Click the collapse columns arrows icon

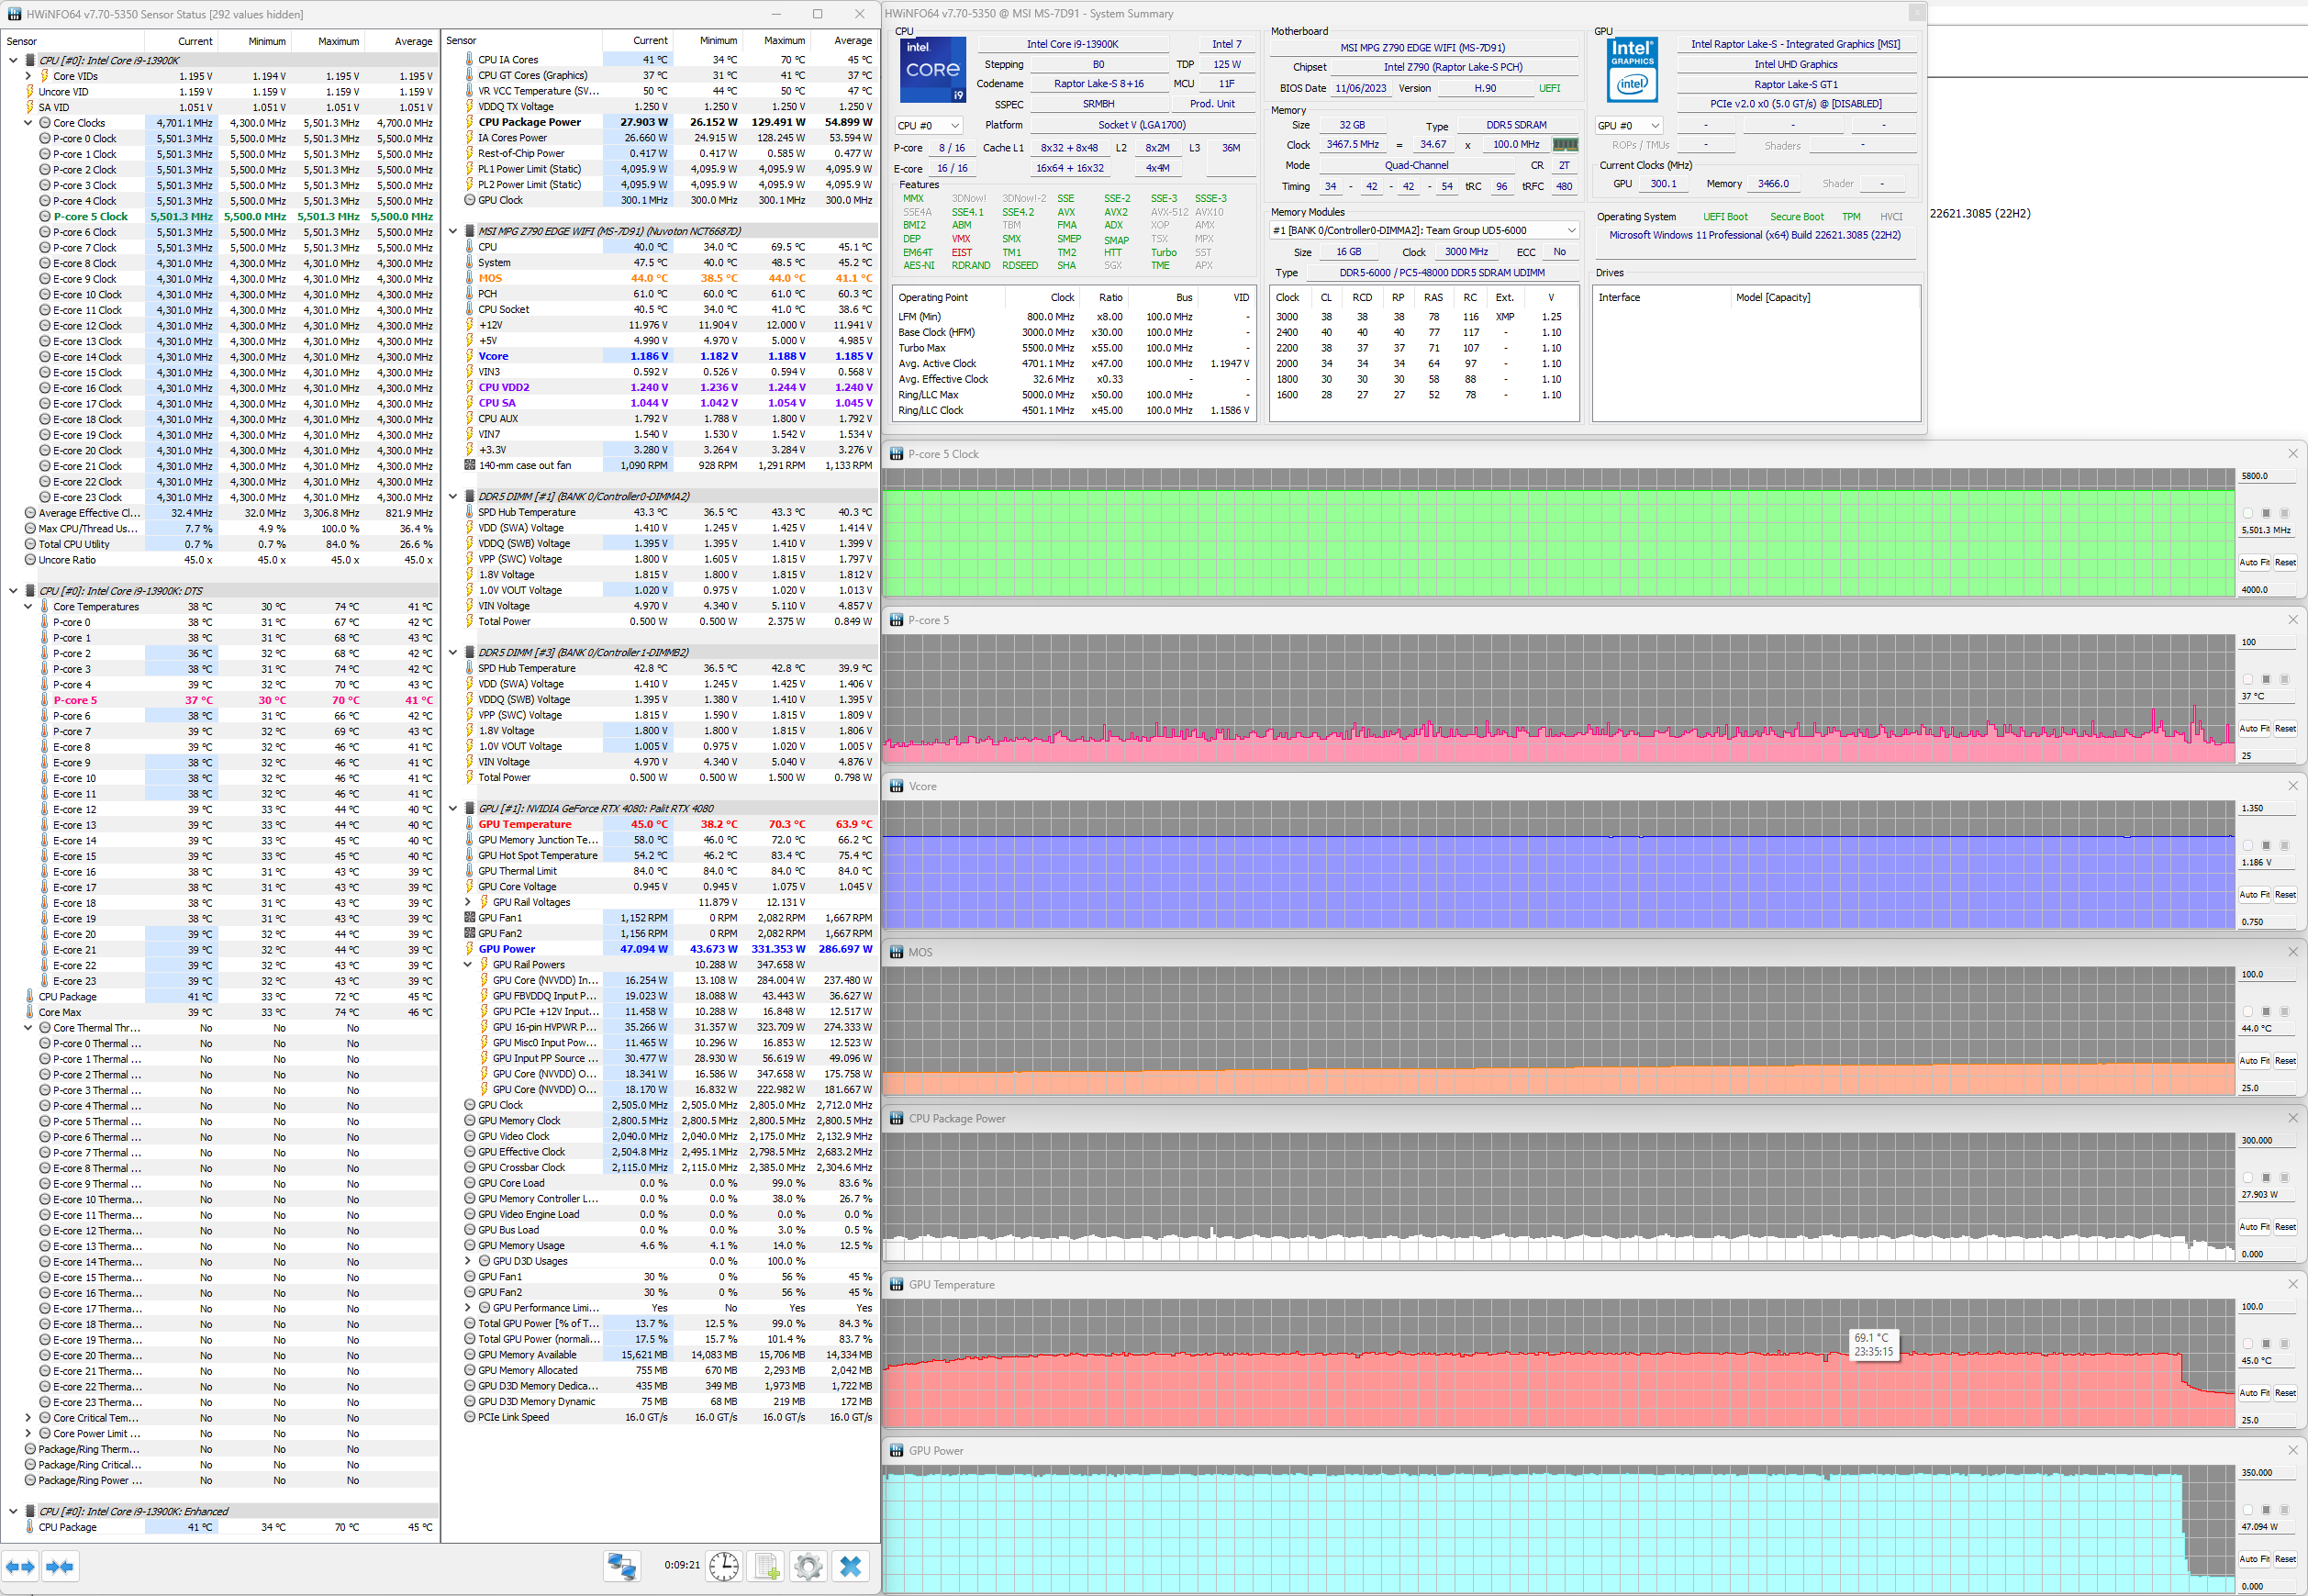coord(59,1566)
